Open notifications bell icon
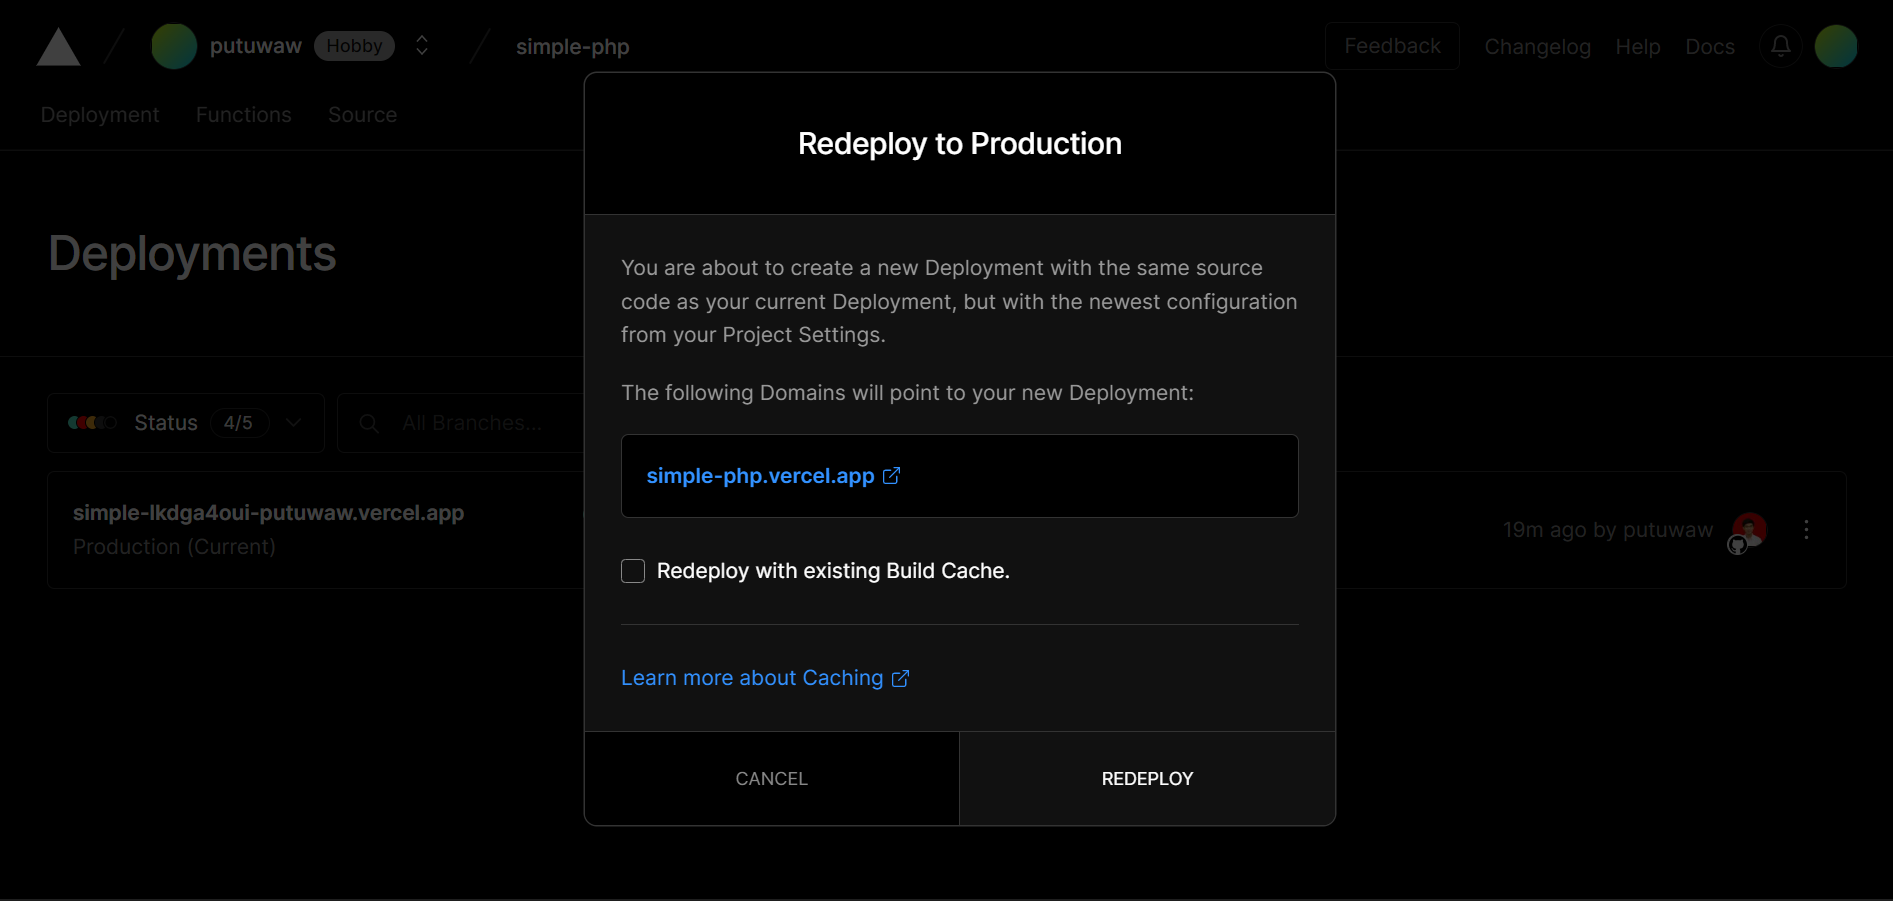 (x=1781, y=46)
